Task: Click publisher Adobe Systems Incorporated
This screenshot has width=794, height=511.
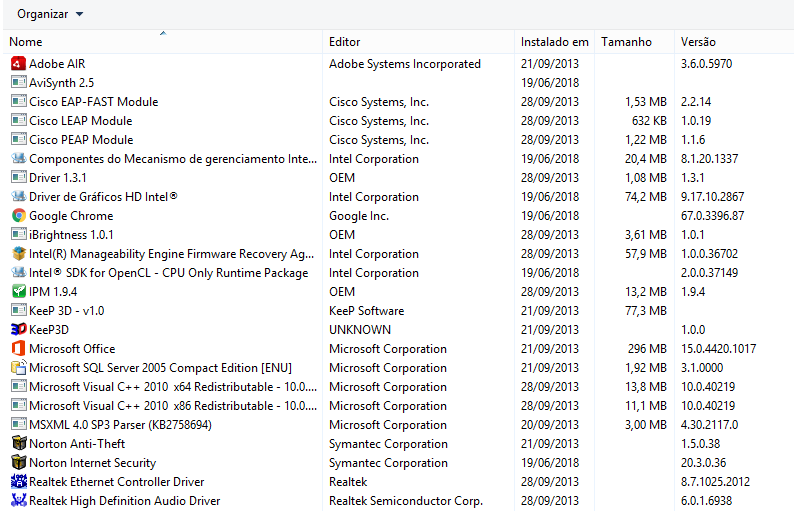Action: (405, 64)
